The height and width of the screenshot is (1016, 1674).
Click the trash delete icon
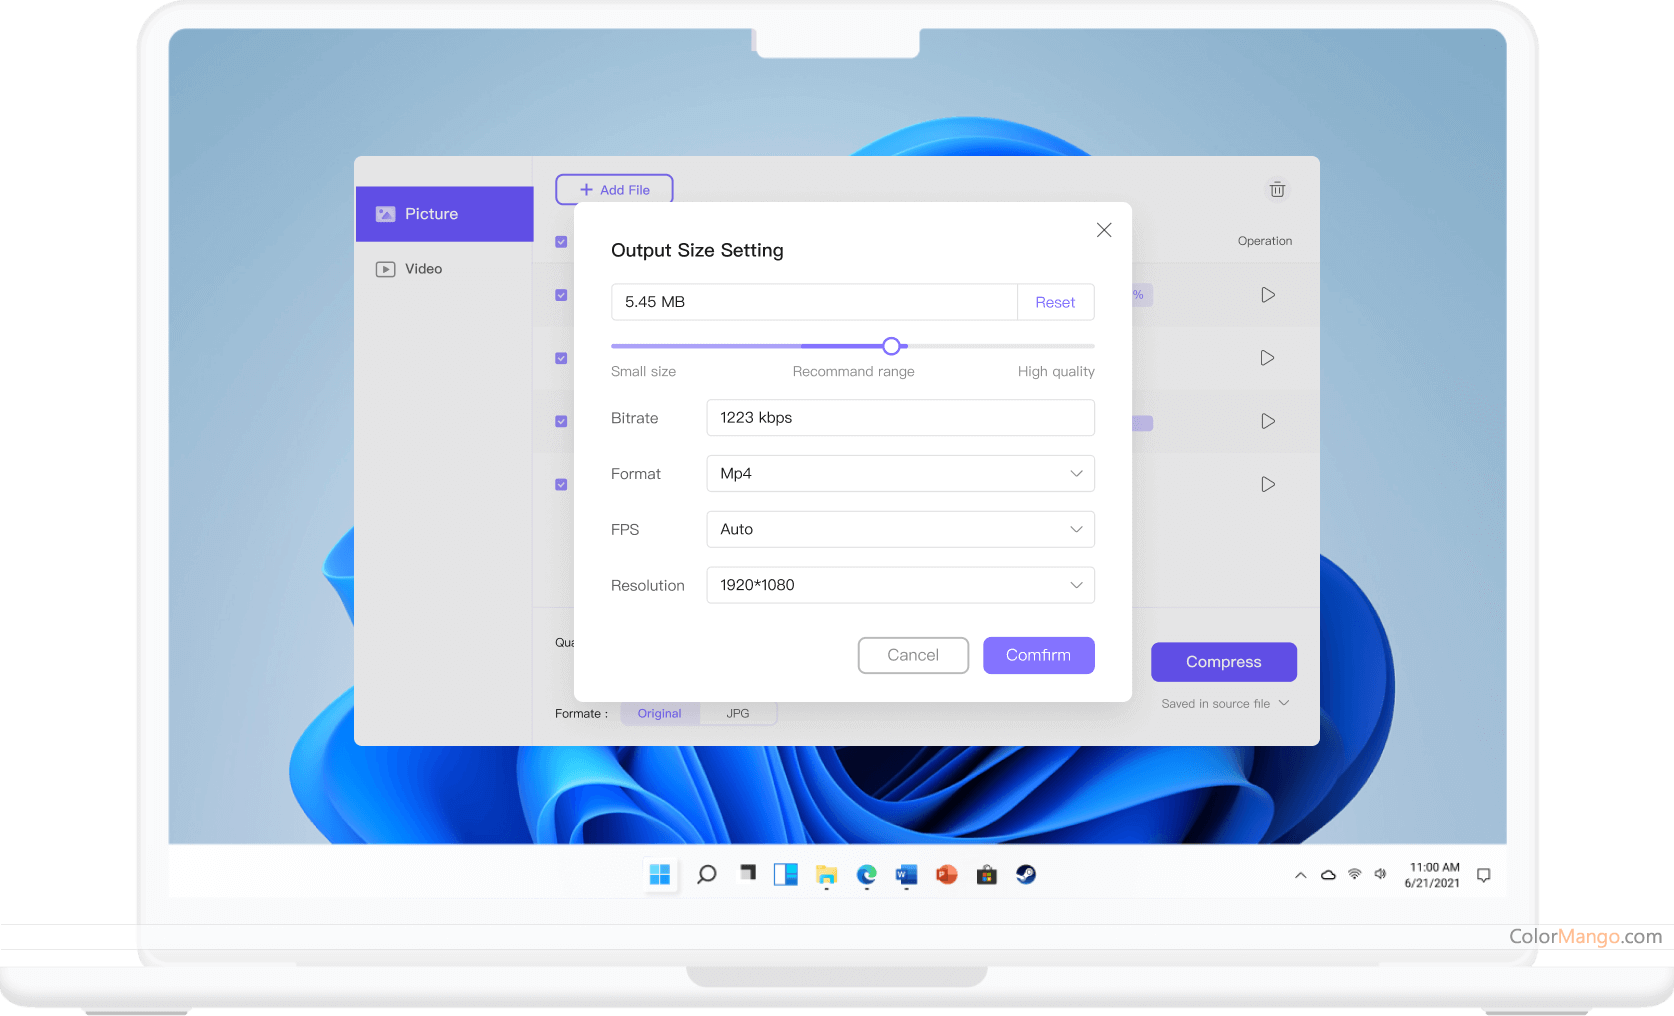[1277, 190]
